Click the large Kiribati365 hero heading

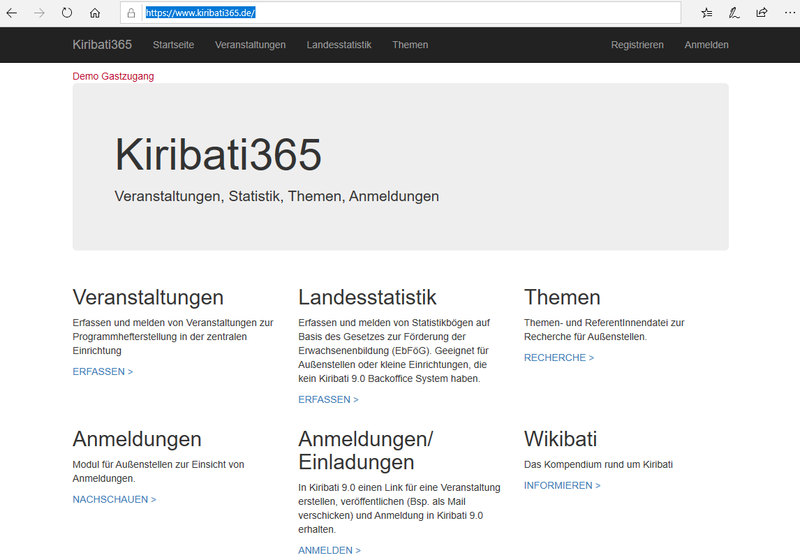(x=218, y=155)
